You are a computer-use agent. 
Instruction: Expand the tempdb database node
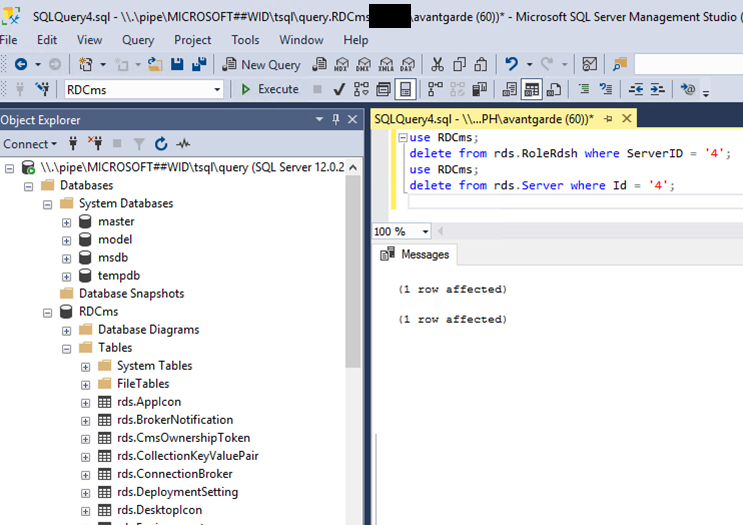(66, 276)
